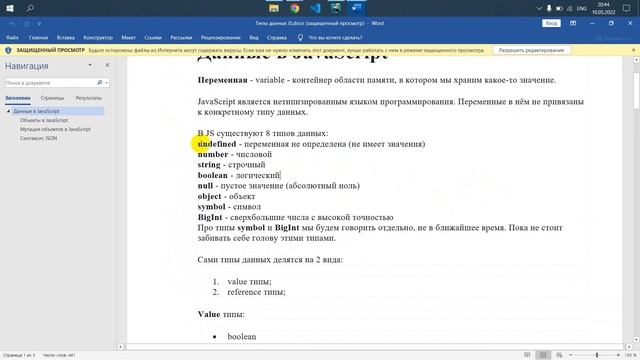640x360 pixels.
Task: Open Windows search magnifier
Action: click(30, 8)
